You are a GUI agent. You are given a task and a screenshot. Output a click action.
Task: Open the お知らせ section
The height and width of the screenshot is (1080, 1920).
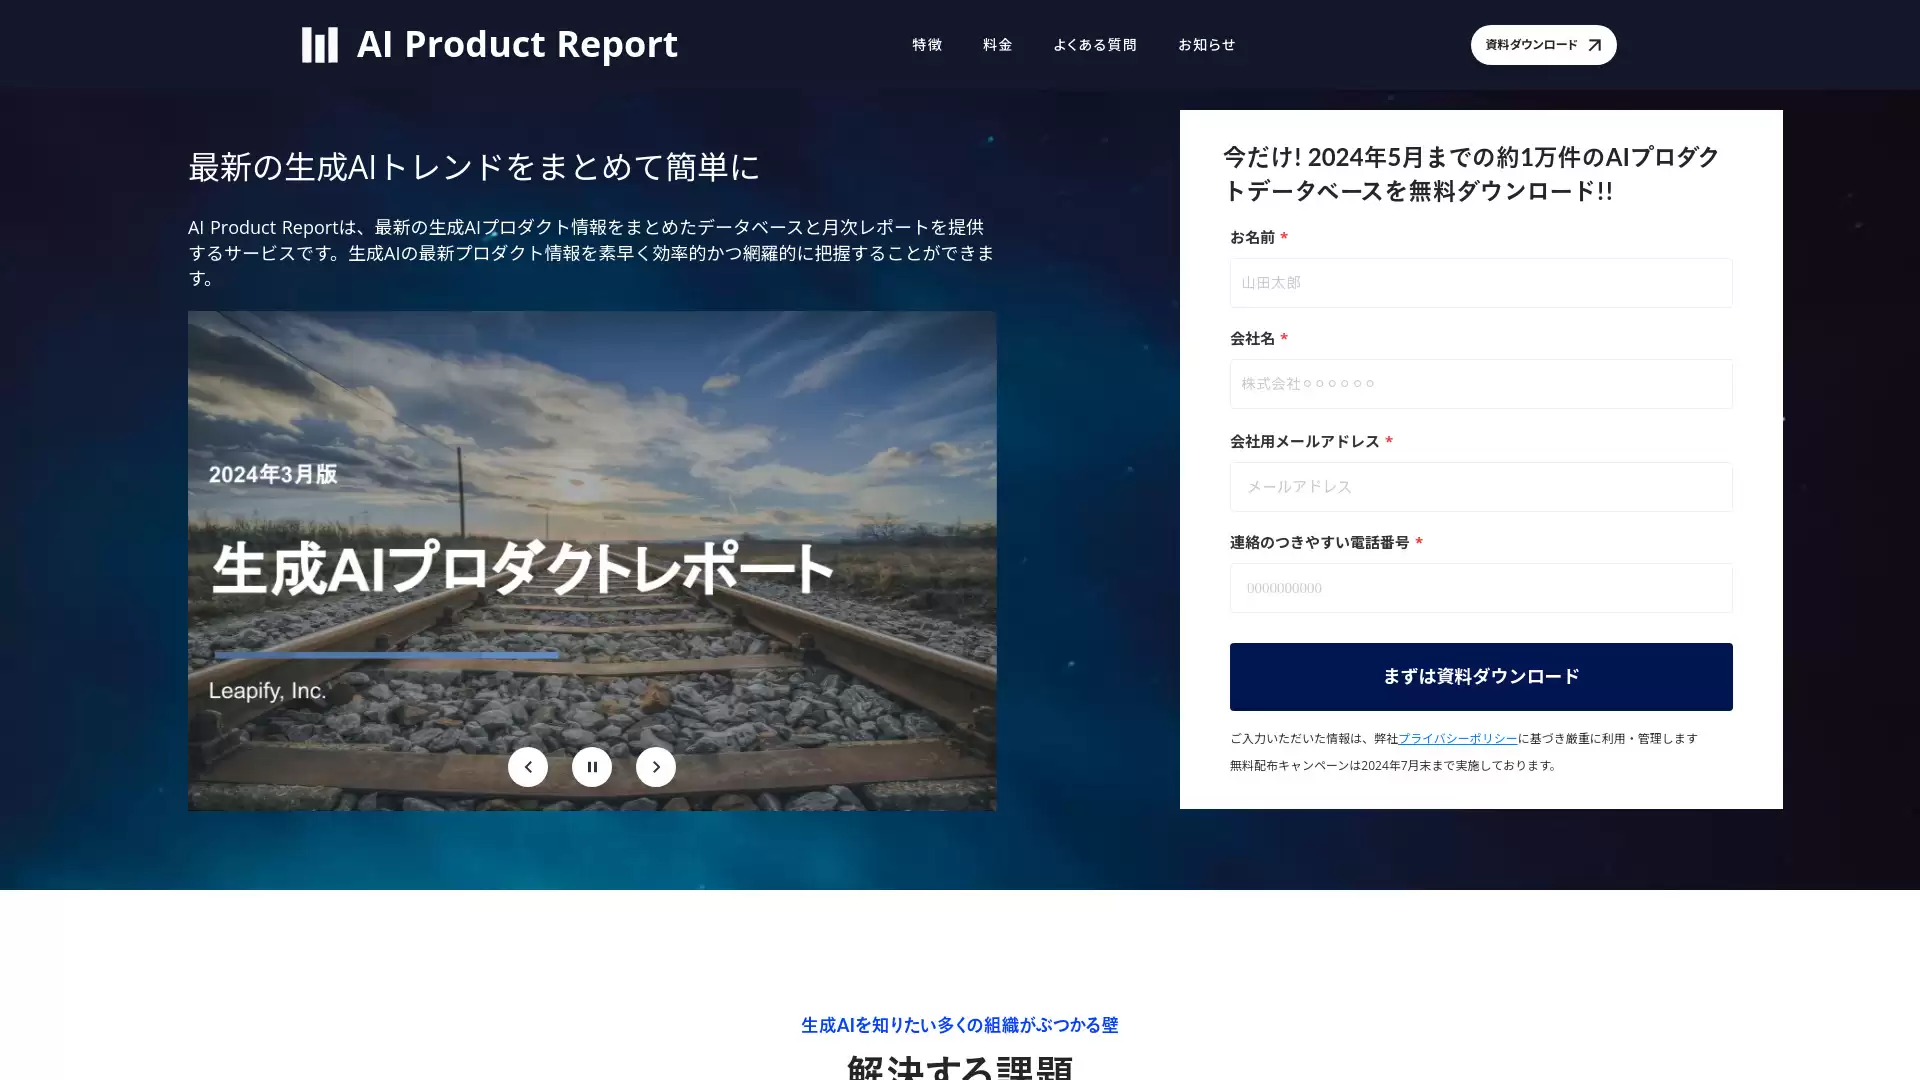[x=1206, y=45]
